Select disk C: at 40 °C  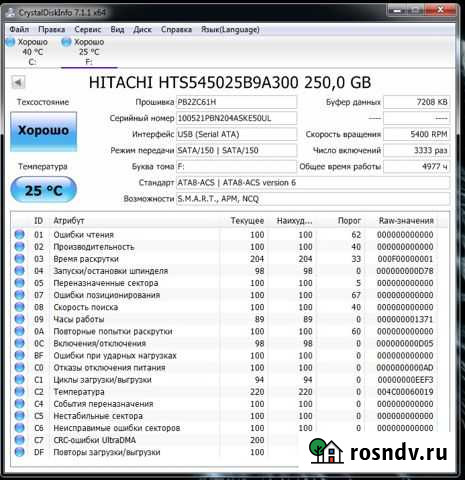[27, 52]
